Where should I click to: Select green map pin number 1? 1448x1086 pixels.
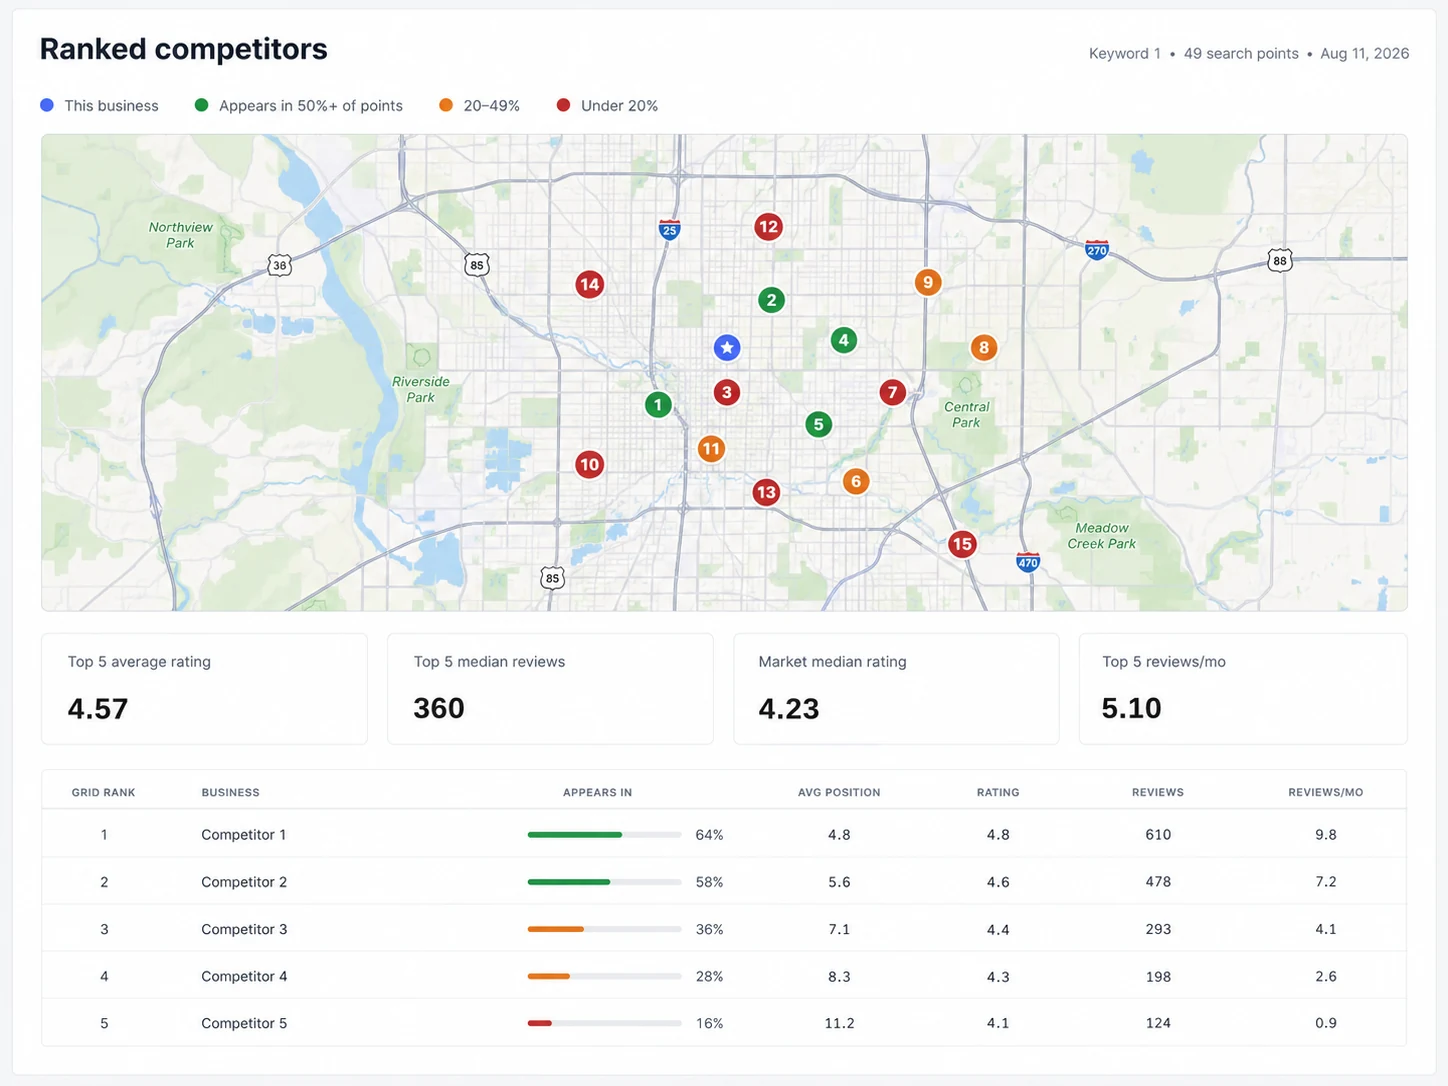pyautogui.click(x=658, y=405)
